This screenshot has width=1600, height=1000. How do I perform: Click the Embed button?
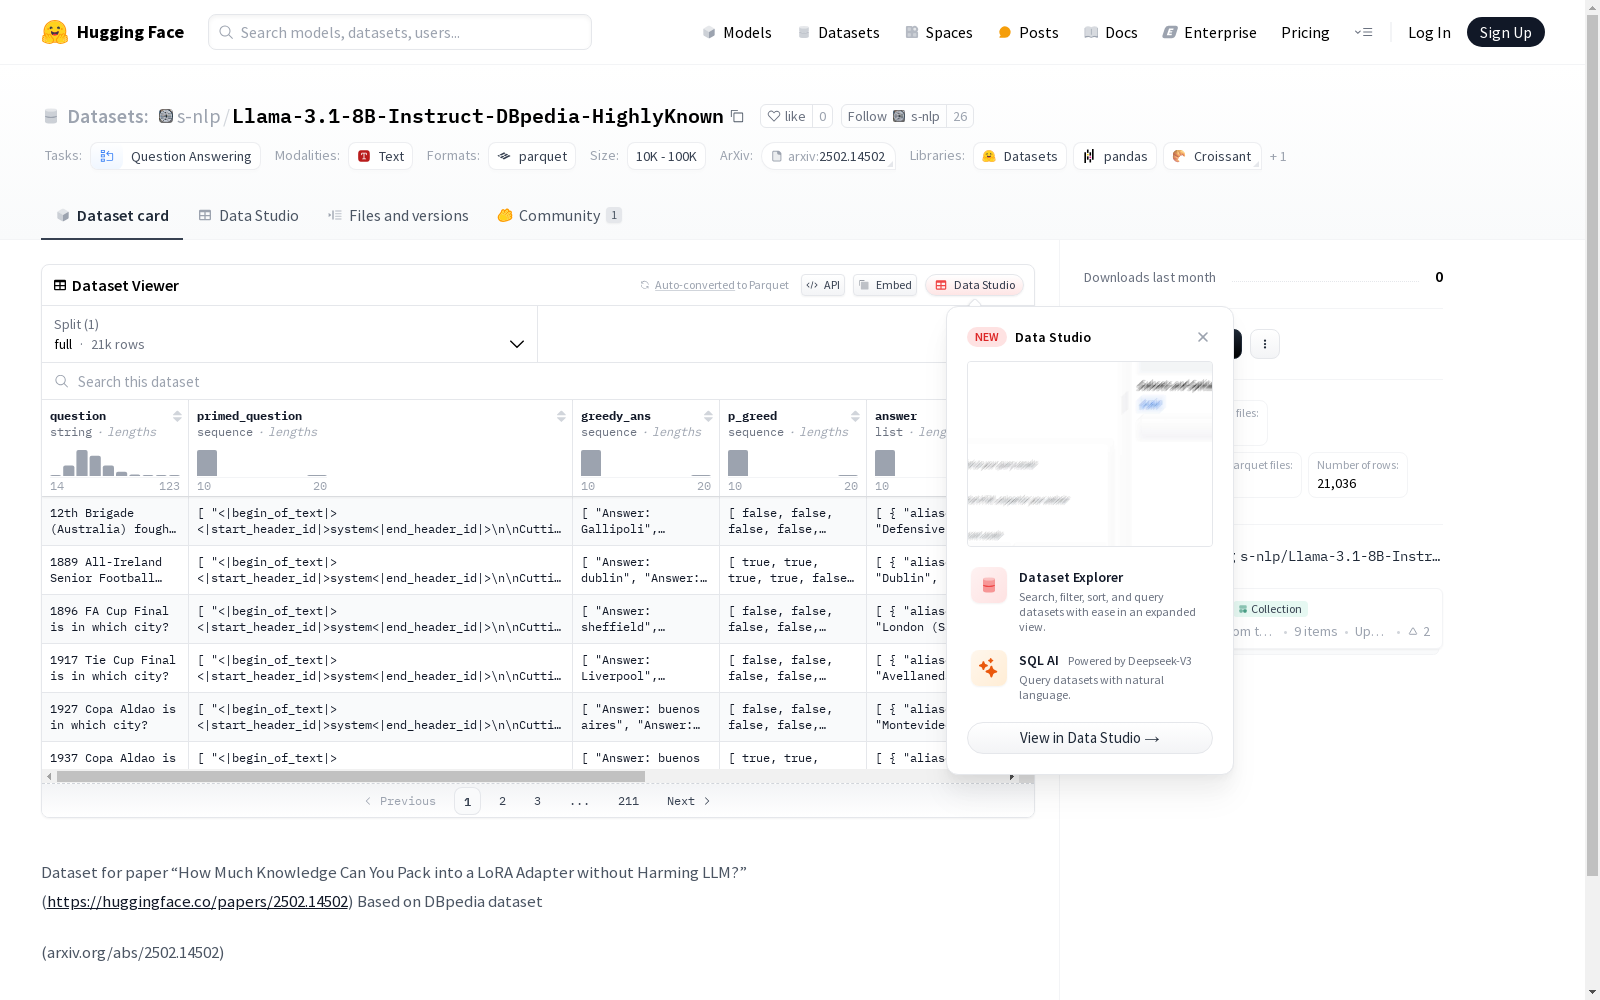pyautogui.click(x=885, y=285)
